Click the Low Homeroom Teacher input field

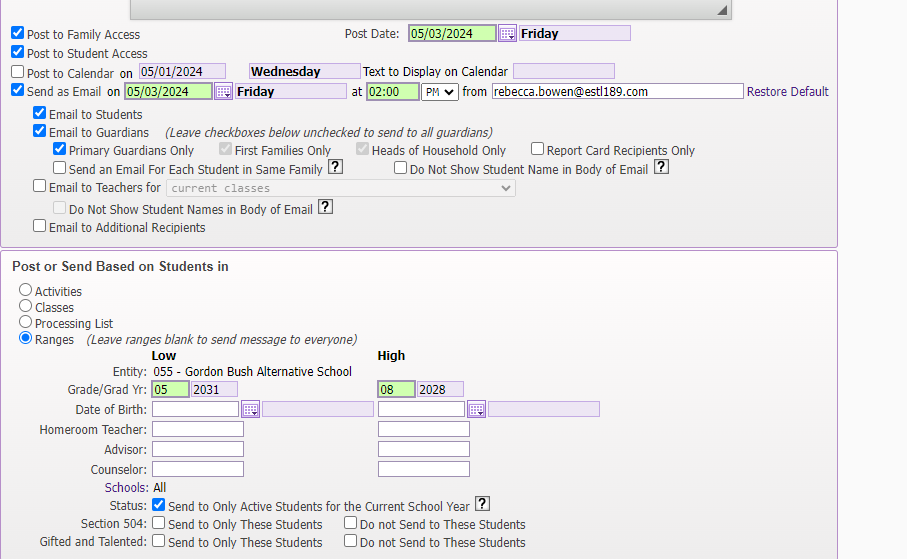click(197, 429)
